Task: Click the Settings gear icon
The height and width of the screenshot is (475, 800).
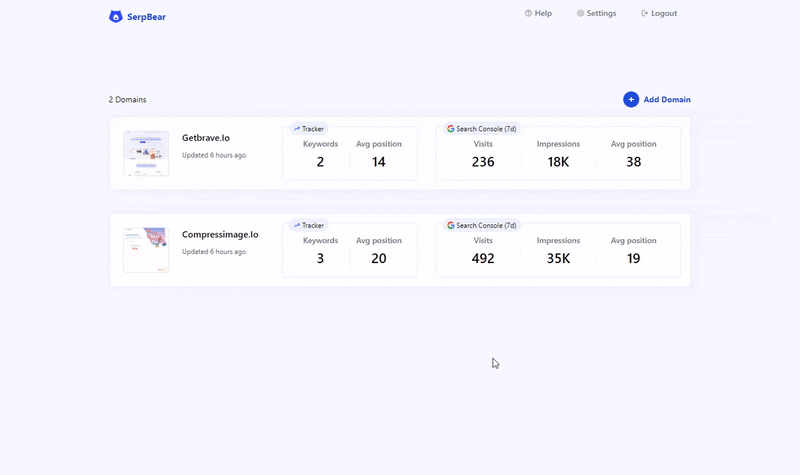Action: 580,13
